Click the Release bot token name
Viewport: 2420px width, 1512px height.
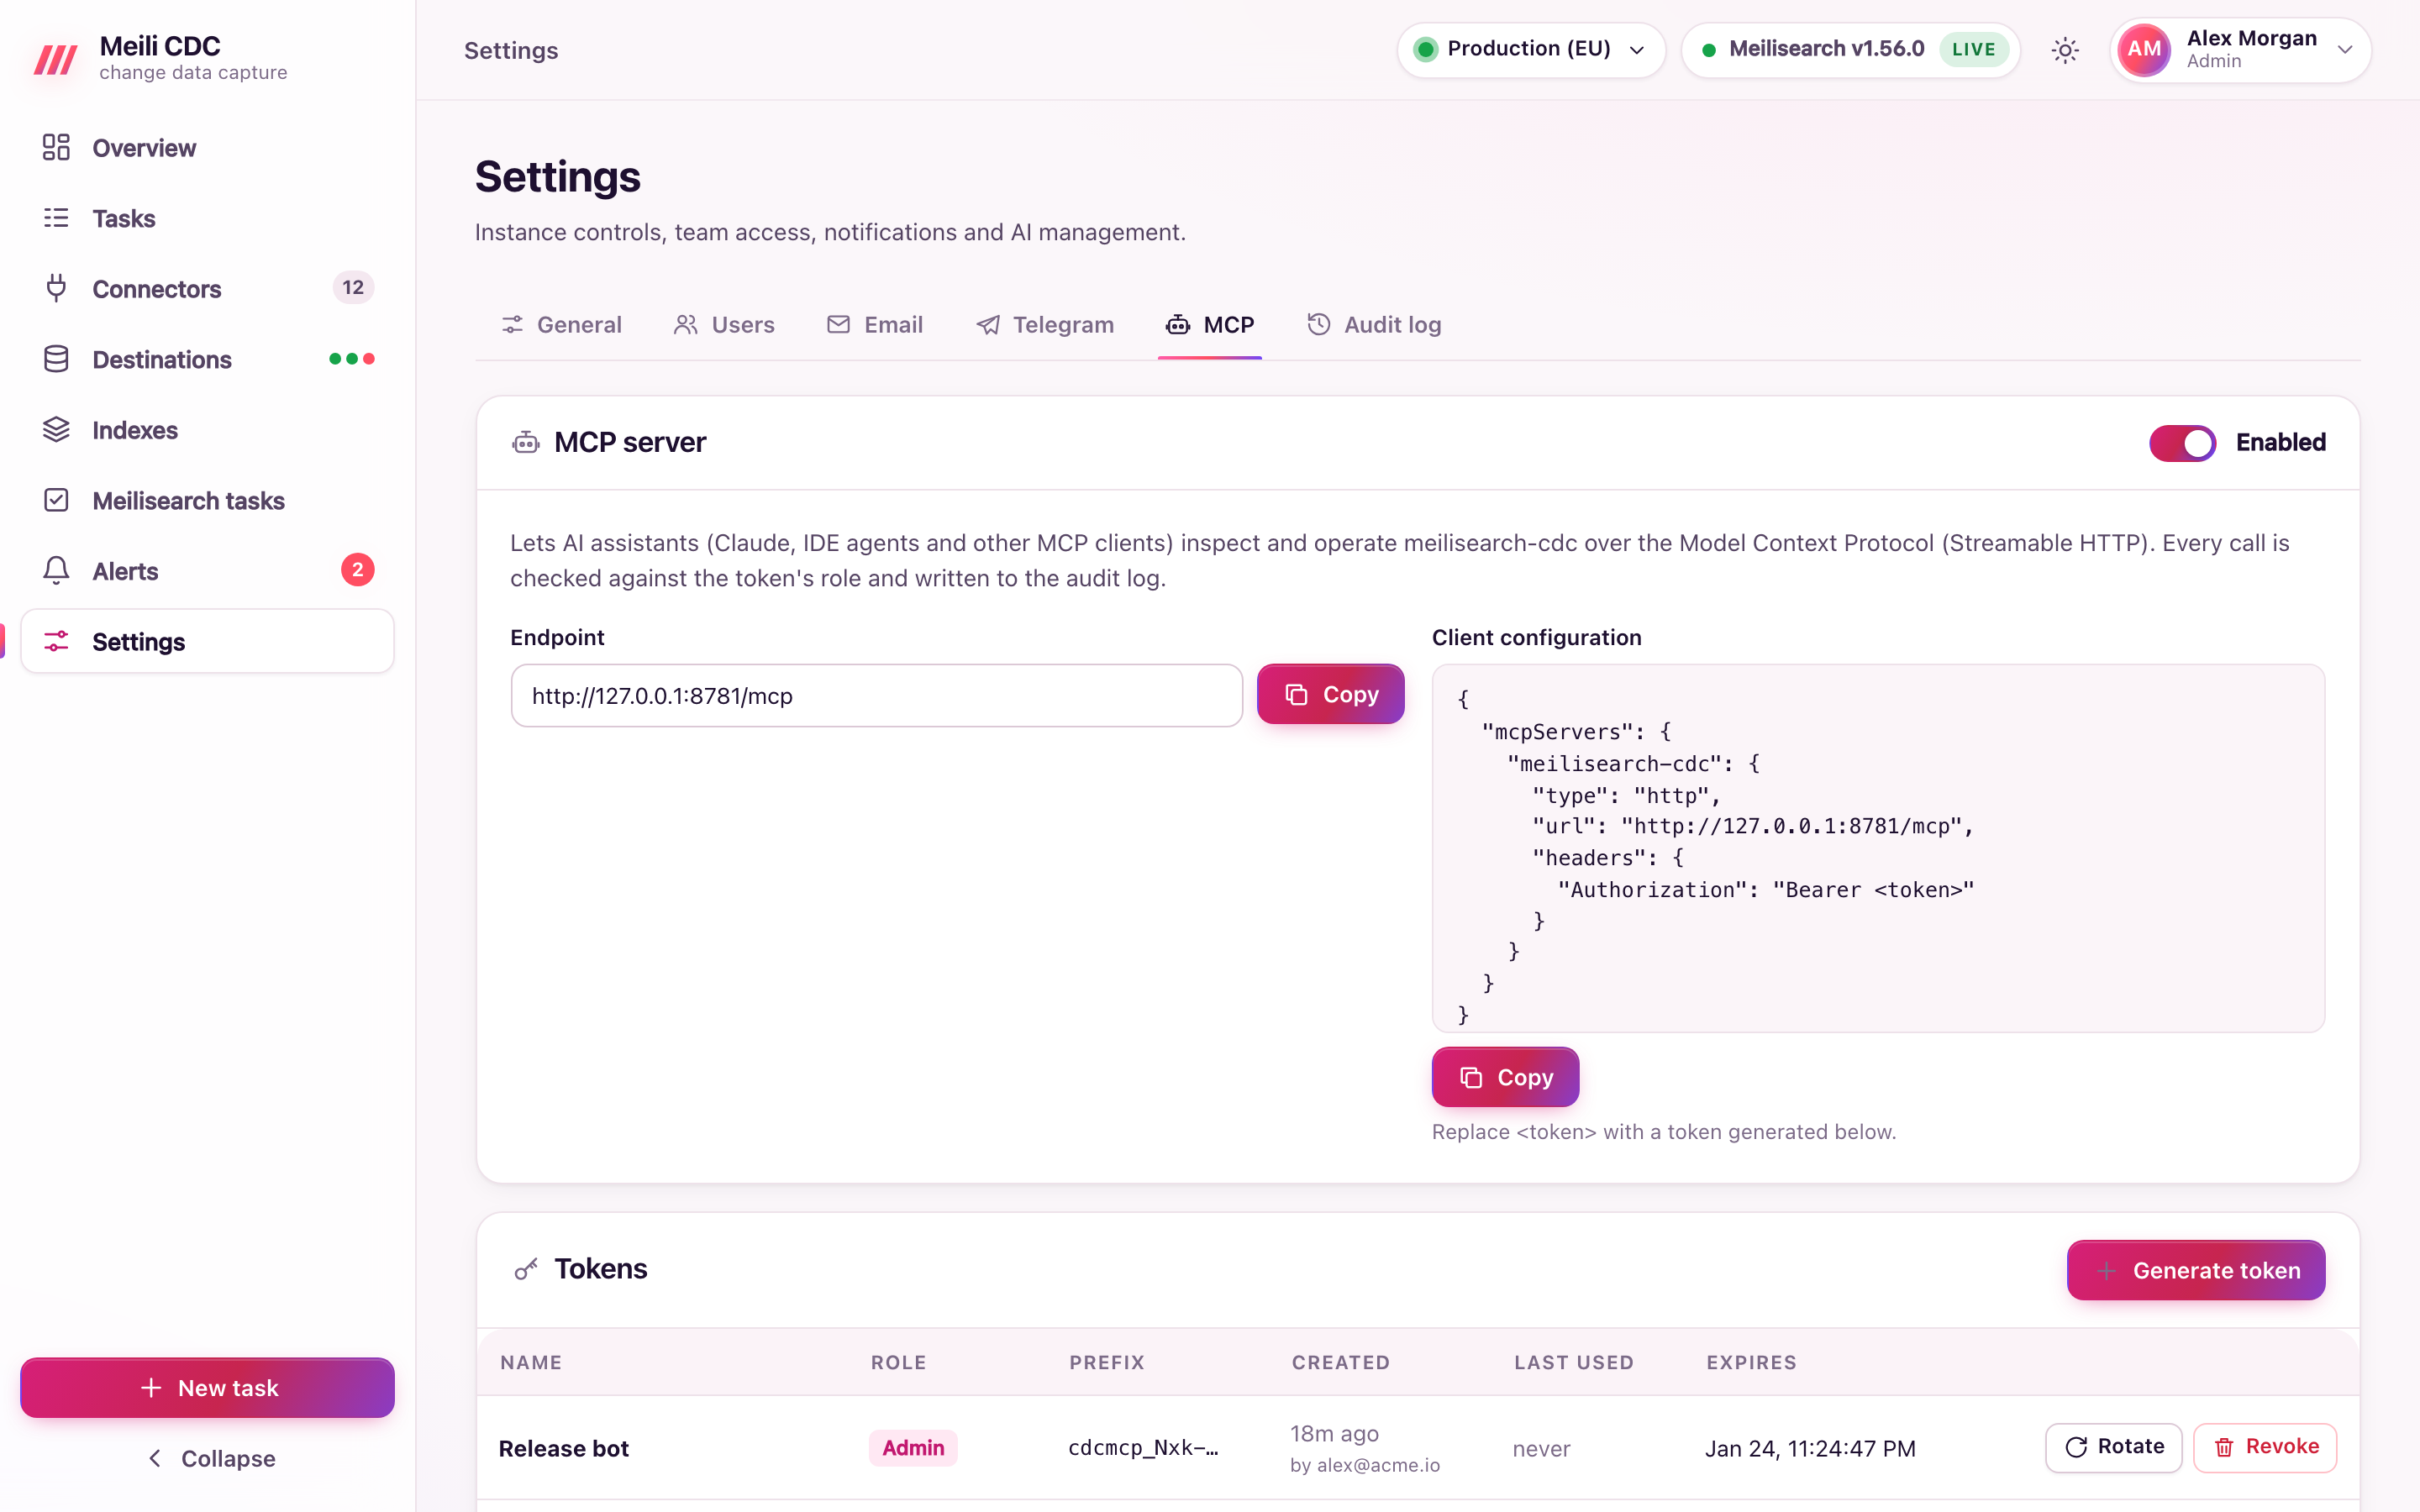pos(564,1448)
